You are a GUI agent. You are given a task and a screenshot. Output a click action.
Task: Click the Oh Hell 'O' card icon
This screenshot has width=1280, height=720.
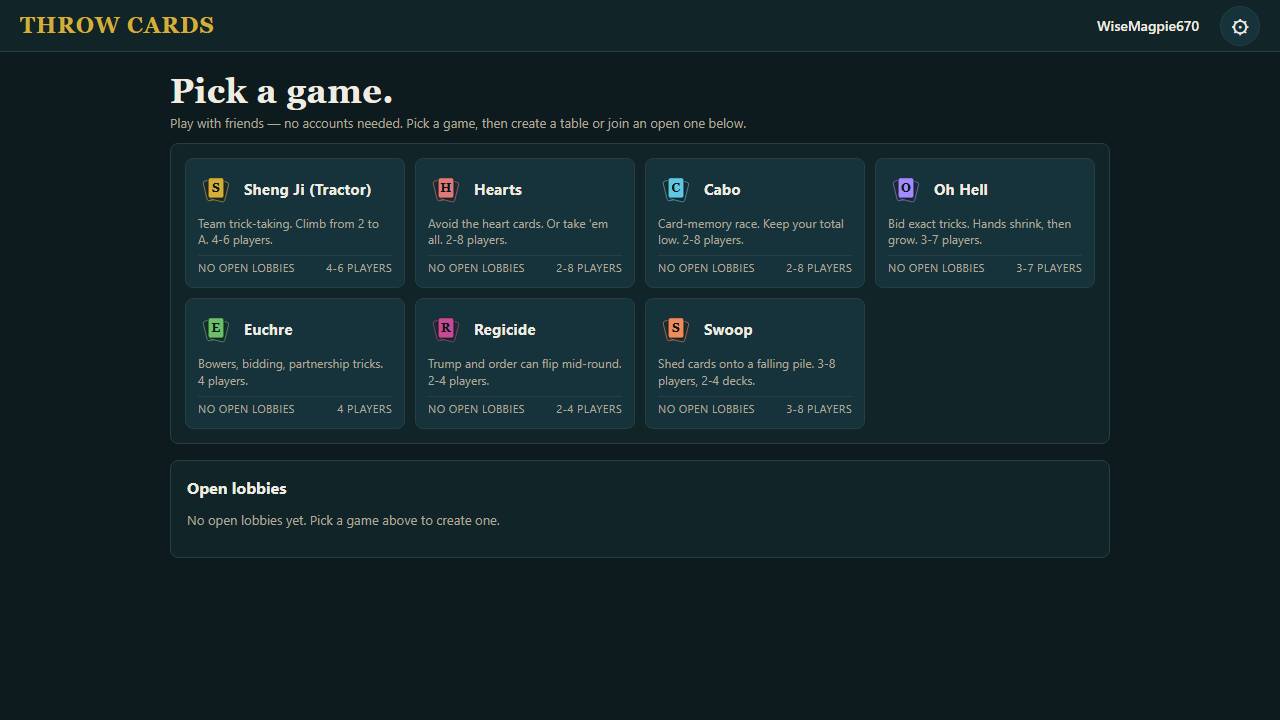[x=905, y=189]
